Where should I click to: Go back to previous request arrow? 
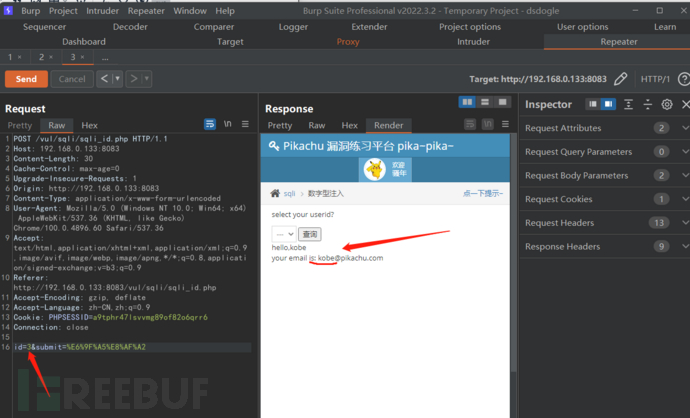pyautogui.click(x=104, y=79)
